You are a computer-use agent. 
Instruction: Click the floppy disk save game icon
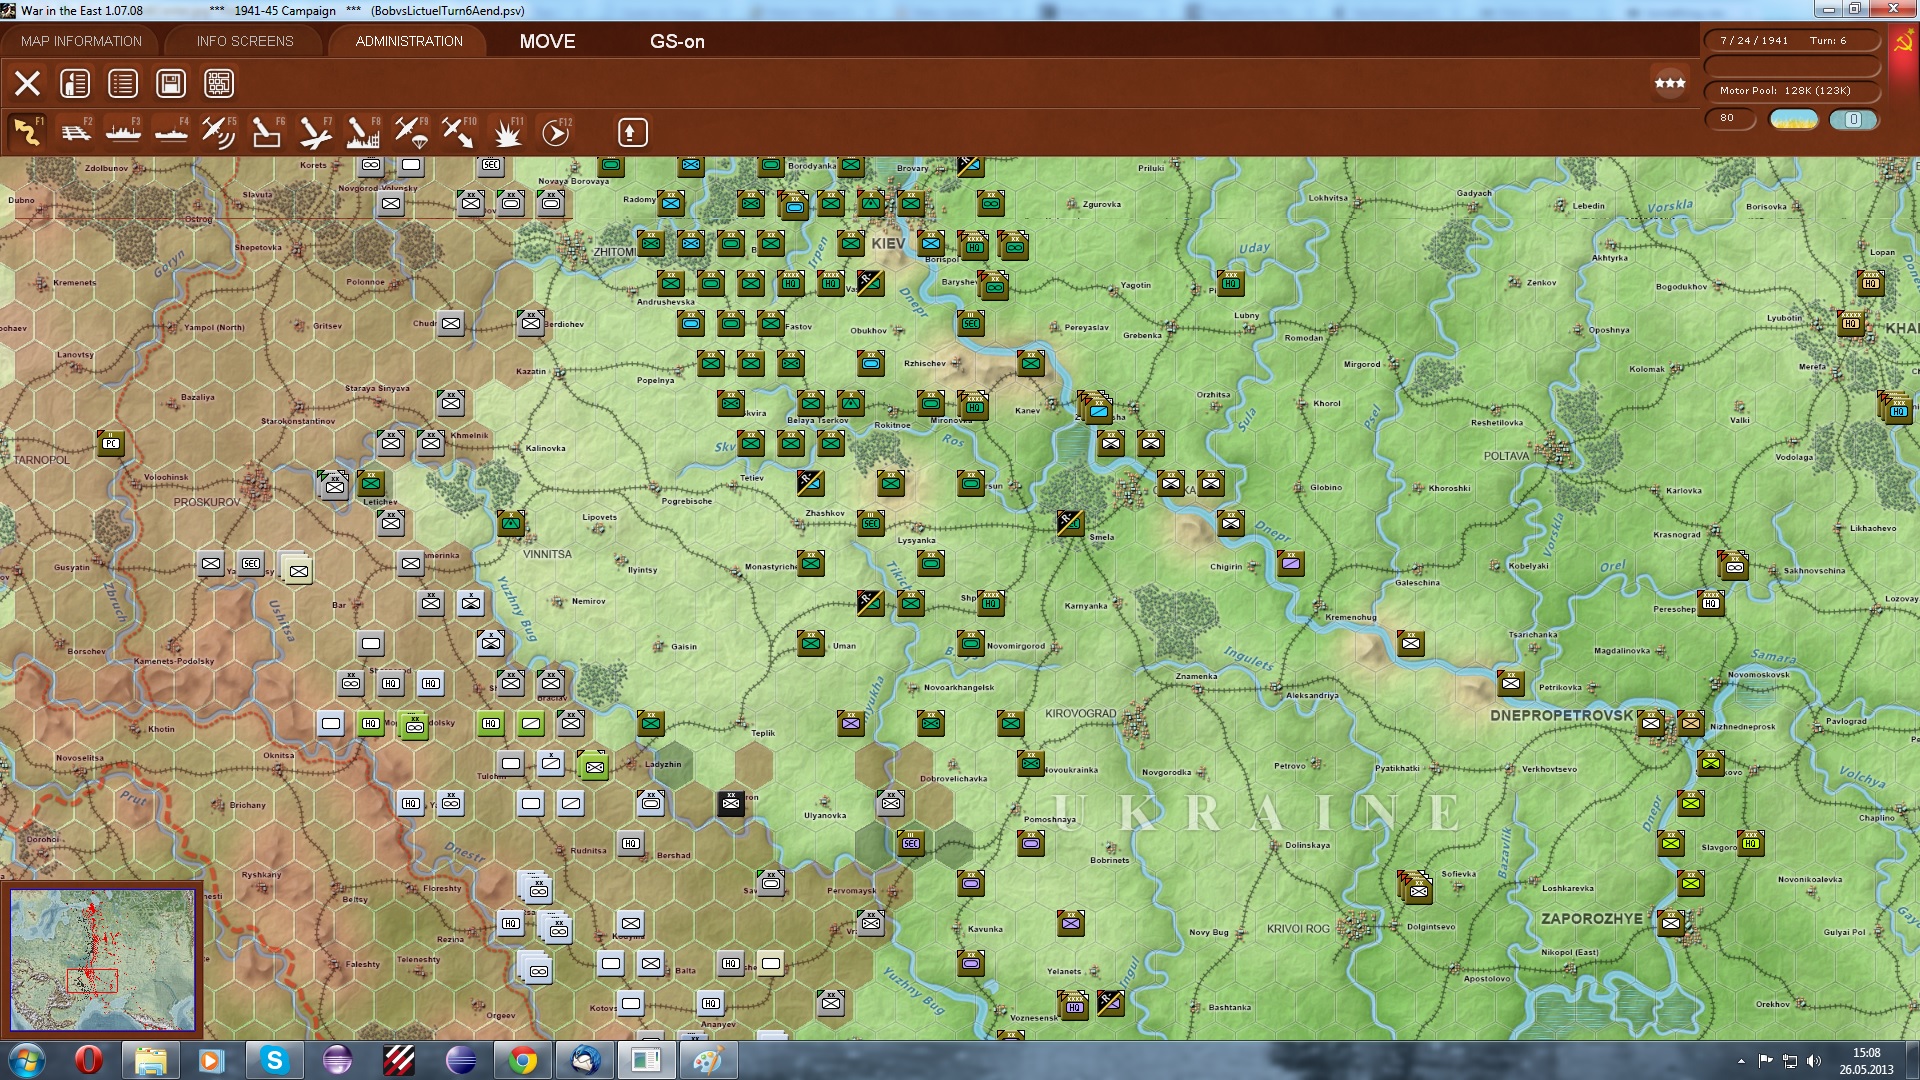click(171, 83)
